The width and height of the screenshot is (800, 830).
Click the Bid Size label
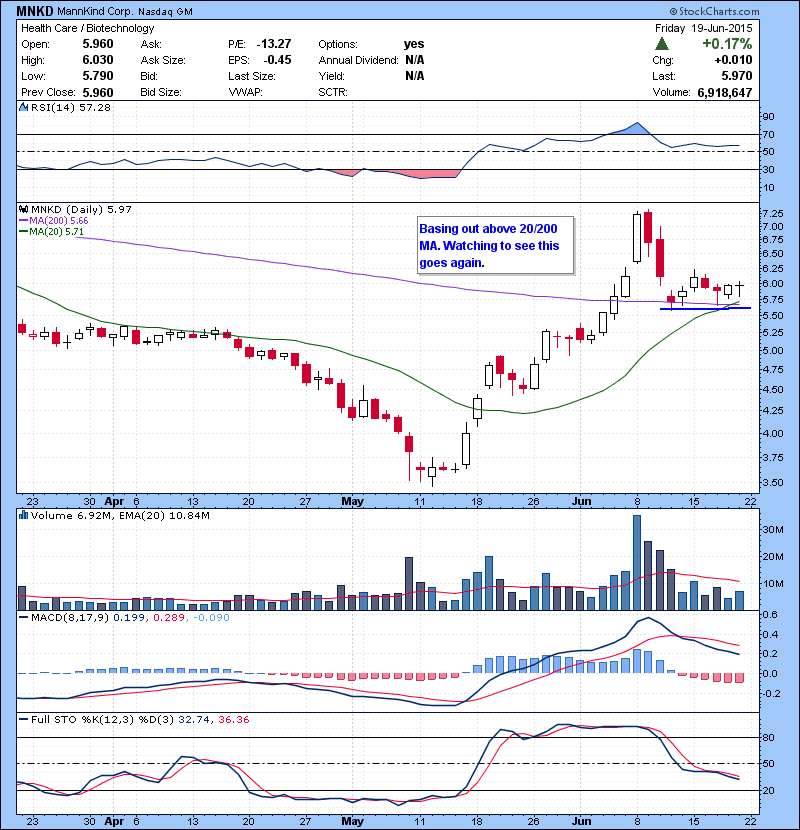(161, 92)
